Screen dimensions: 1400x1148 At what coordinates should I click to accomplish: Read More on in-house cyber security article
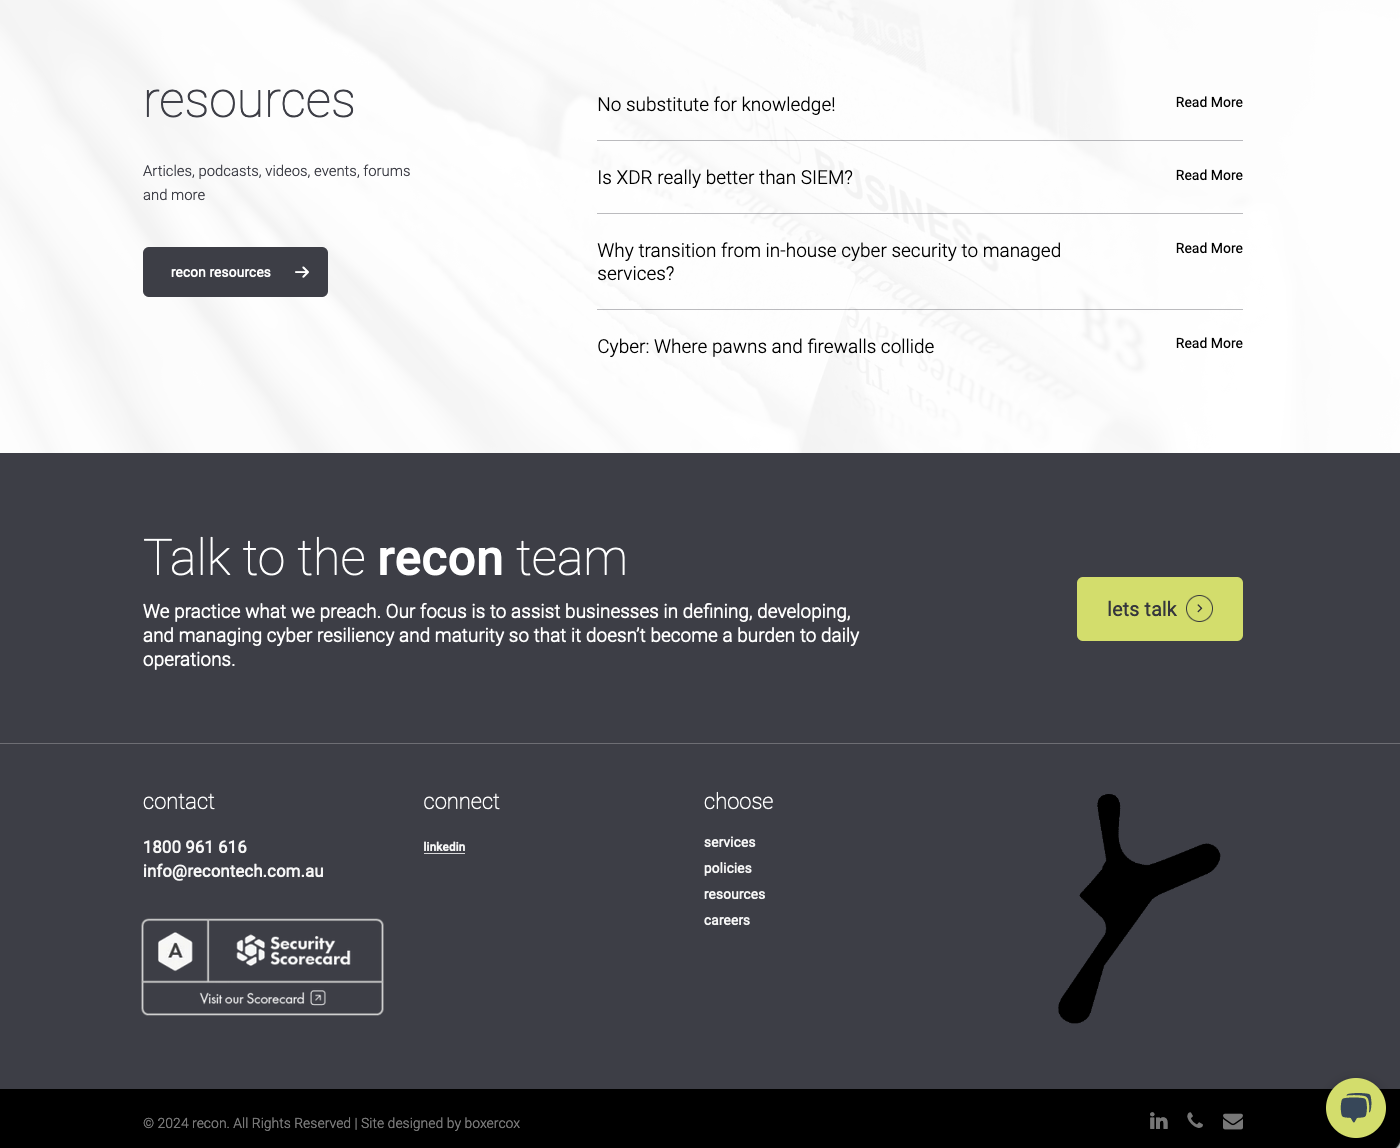coord(1208,248)
